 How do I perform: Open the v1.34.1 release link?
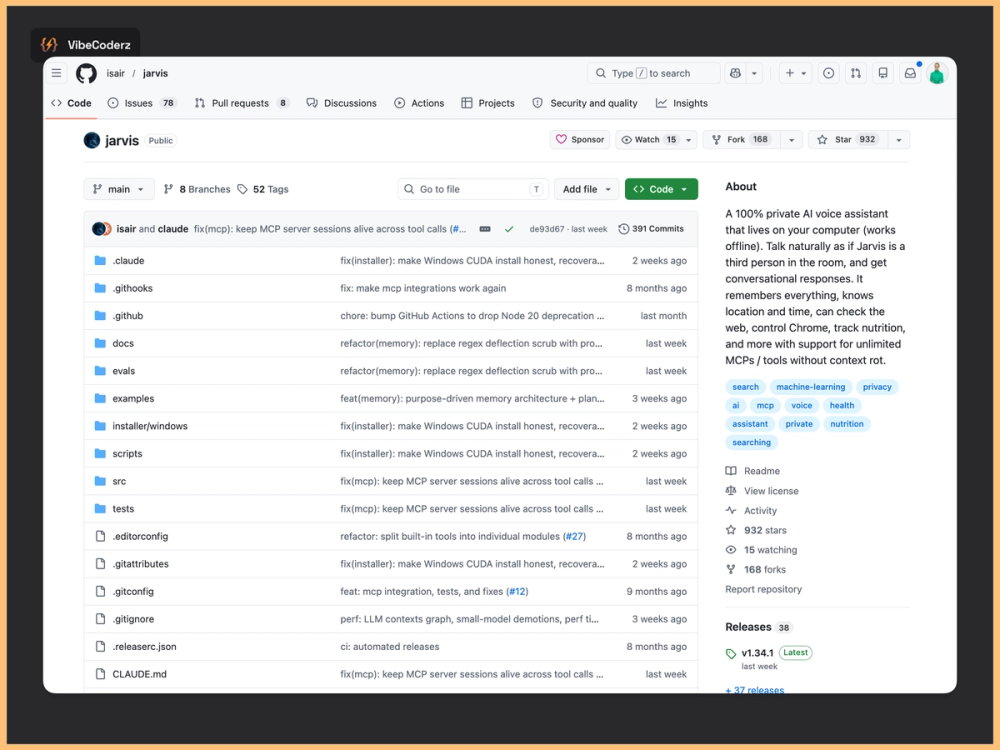[x=758, y=653]
